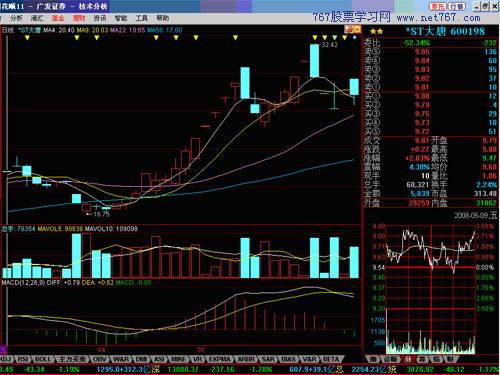Click the 日线 period label on chart
The width and height of the screenshot is (500, 375).
pos(8,30)
